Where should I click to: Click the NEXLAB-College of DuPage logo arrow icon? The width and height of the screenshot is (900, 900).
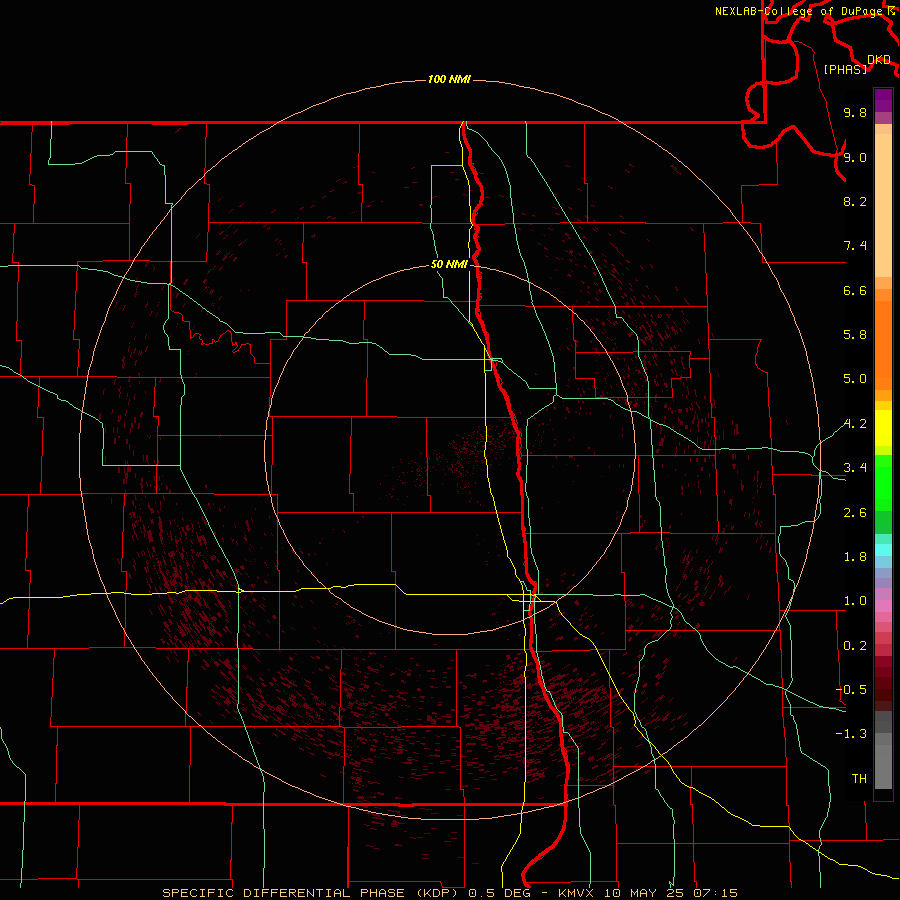tap(890, 11)
